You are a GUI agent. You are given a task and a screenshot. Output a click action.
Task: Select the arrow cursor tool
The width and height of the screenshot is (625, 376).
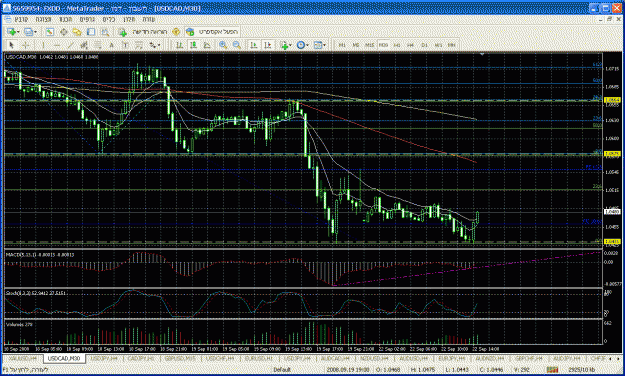pos(12,45)
